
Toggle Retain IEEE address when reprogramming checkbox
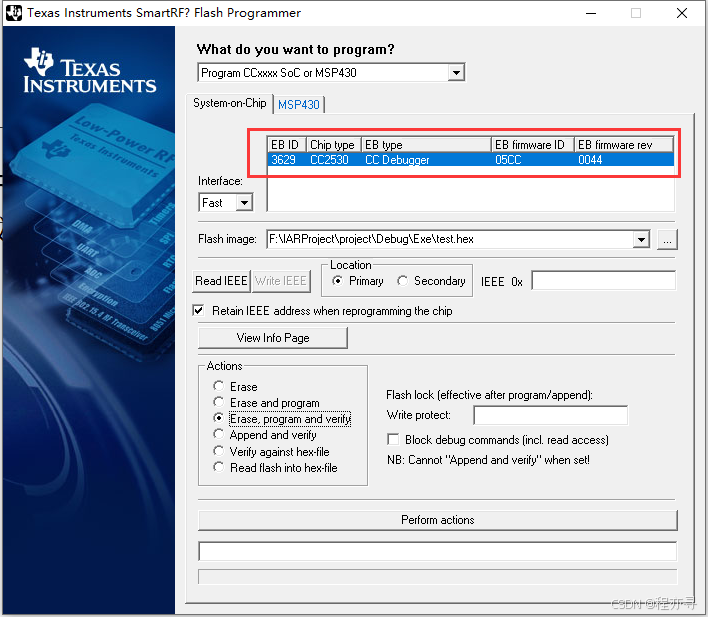click(198, 311)
